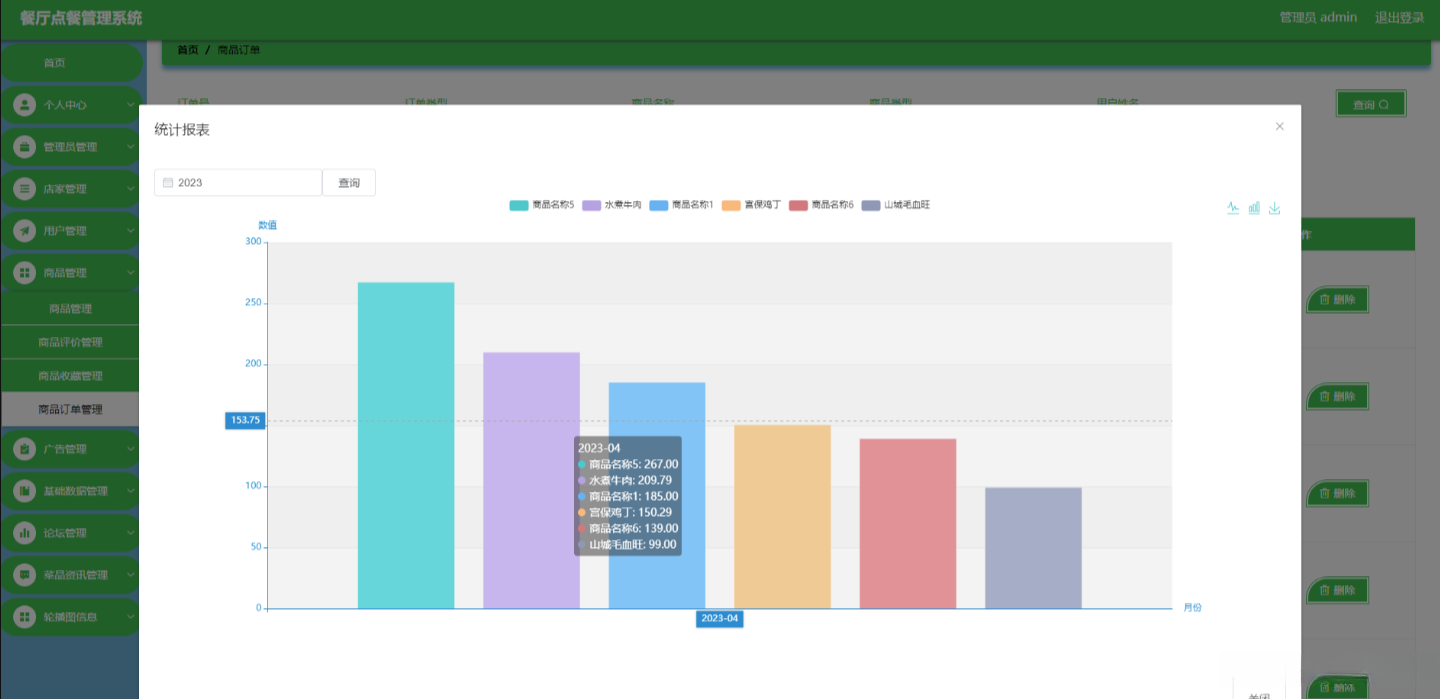Toggle 商品名称6 series in legend
1440x699 pixels.
pos(821,205)
